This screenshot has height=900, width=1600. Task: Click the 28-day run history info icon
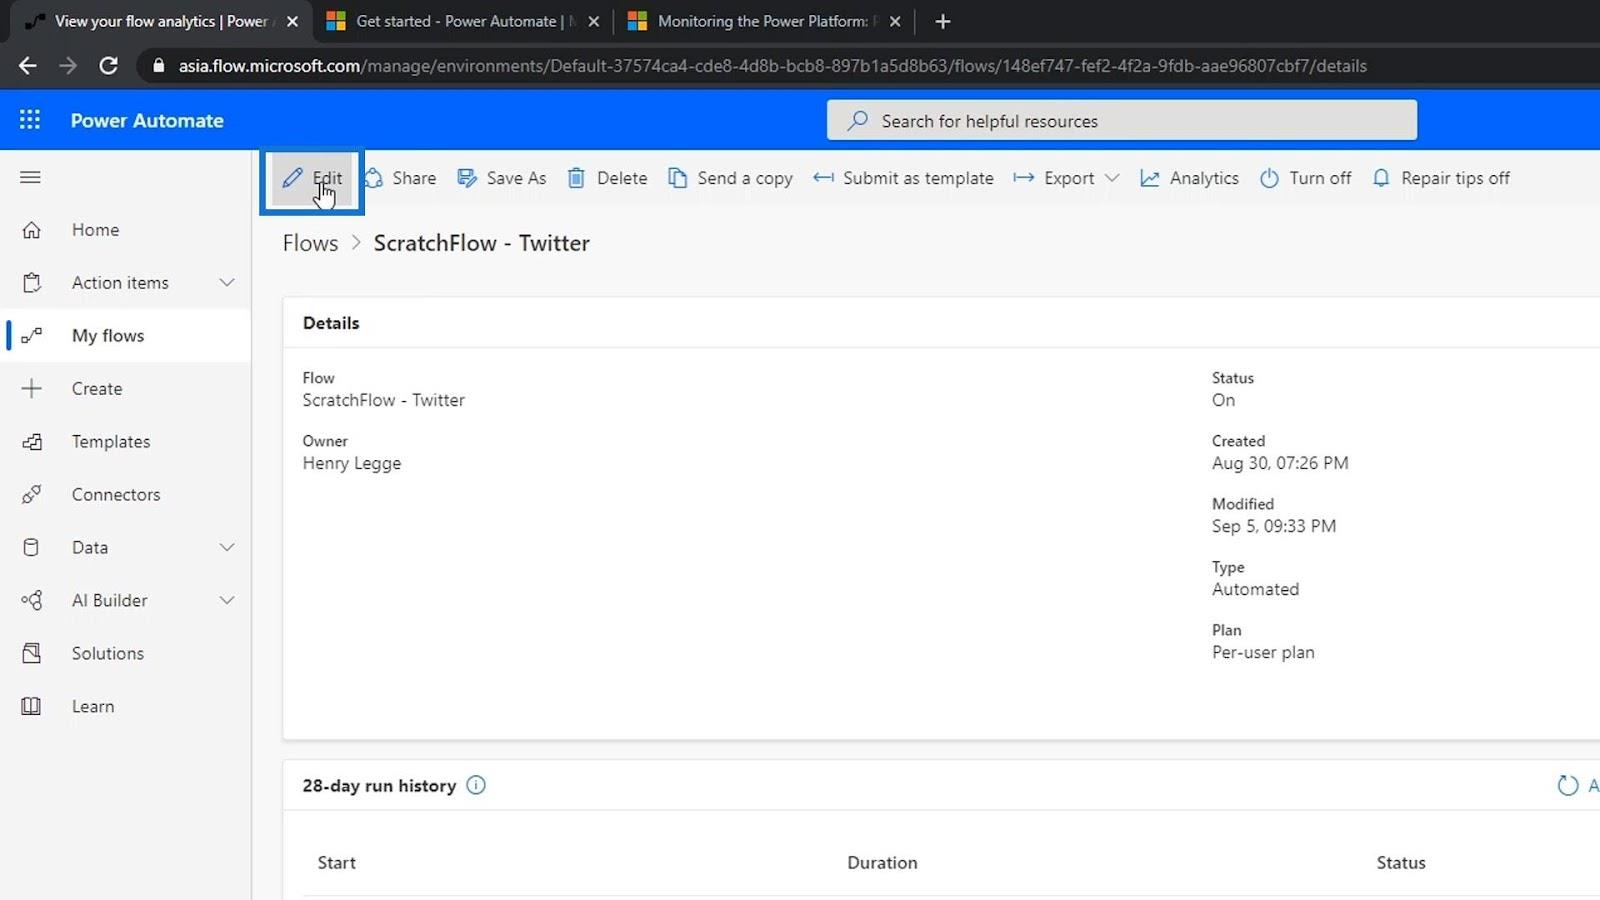[x=476, y=786]
